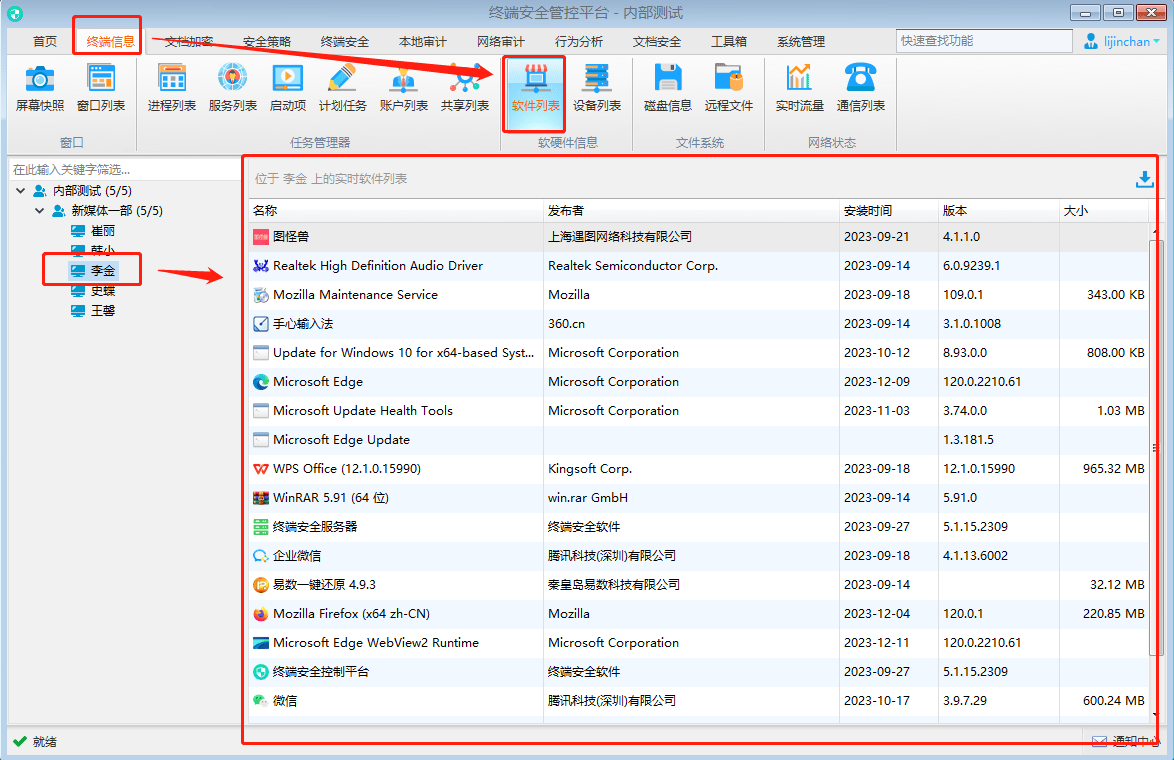This screenshot has width=1174, height=760.
Task: Open the 计划任务 scheduled tasks
Action: coord(342,88)
